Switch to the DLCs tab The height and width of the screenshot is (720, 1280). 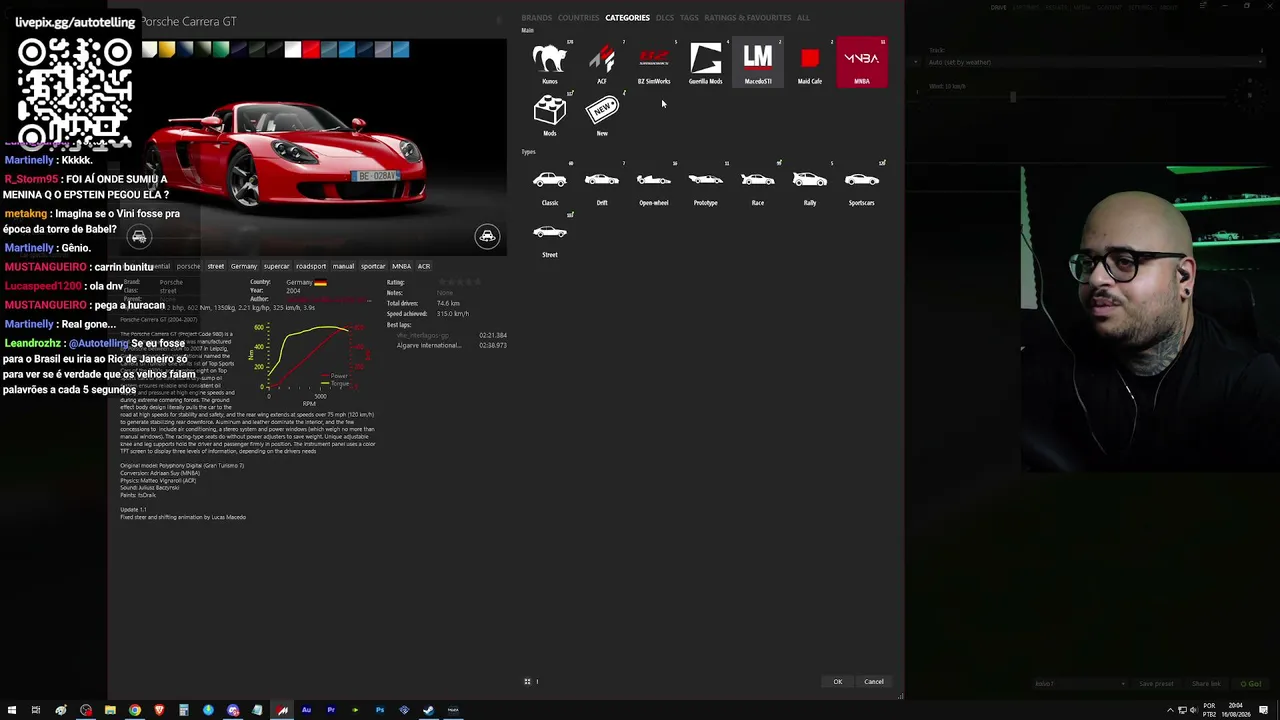[665, 18]
